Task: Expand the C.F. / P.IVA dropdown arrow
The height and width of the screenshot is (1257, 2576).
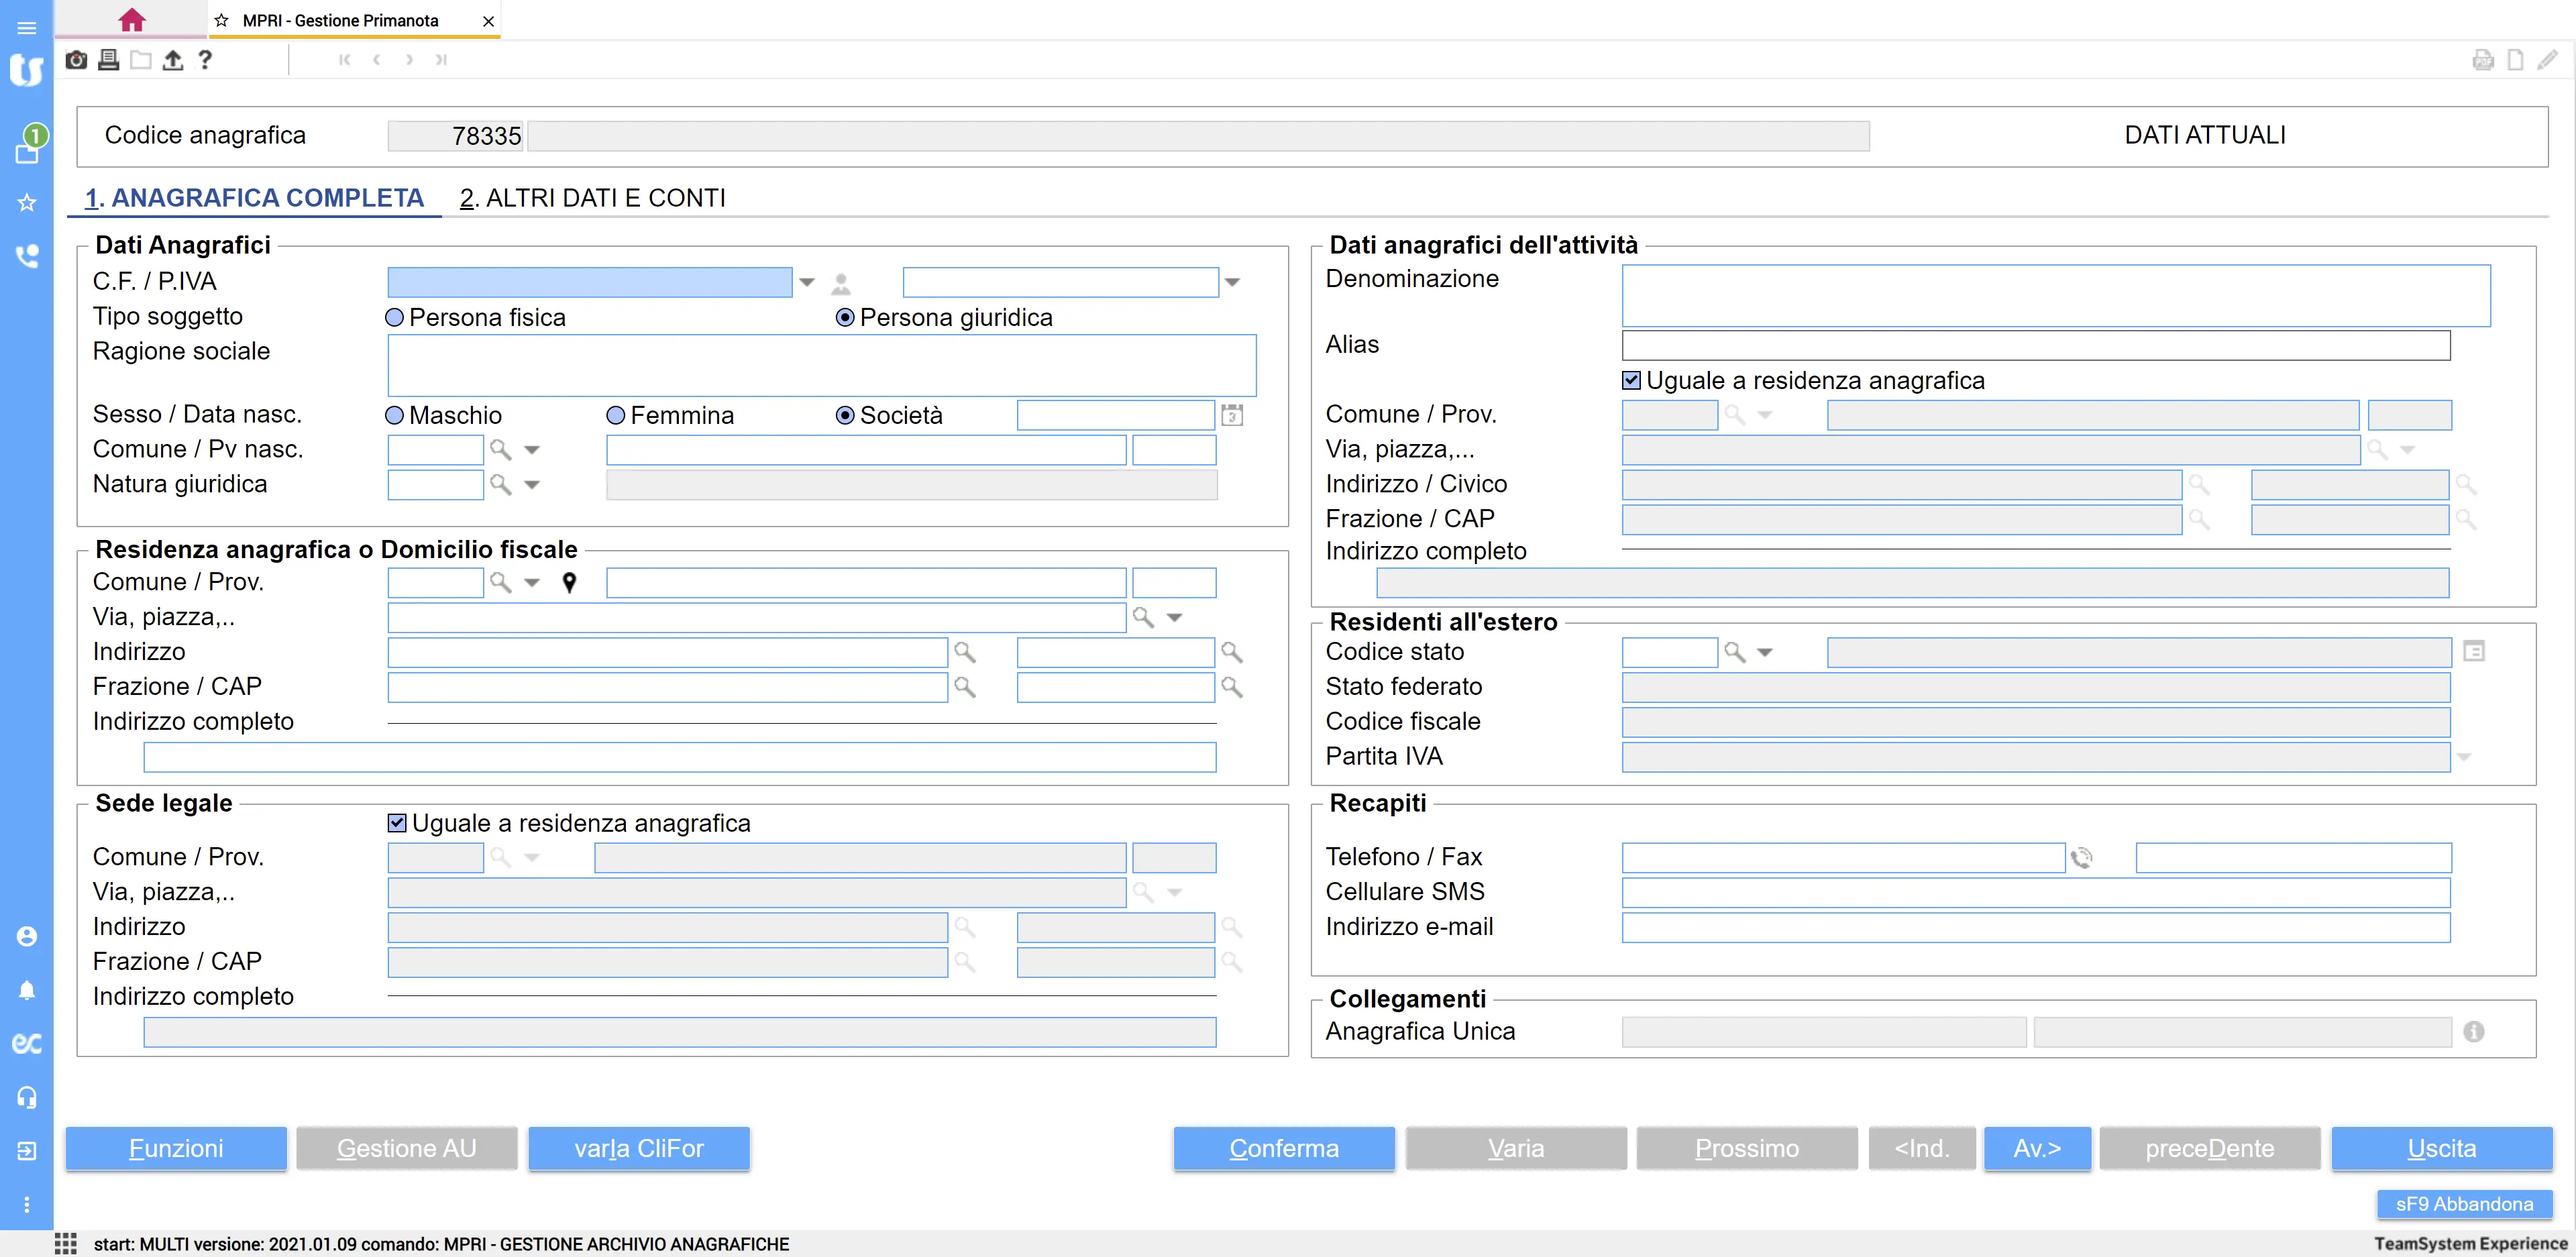Action: pos(807,283)
